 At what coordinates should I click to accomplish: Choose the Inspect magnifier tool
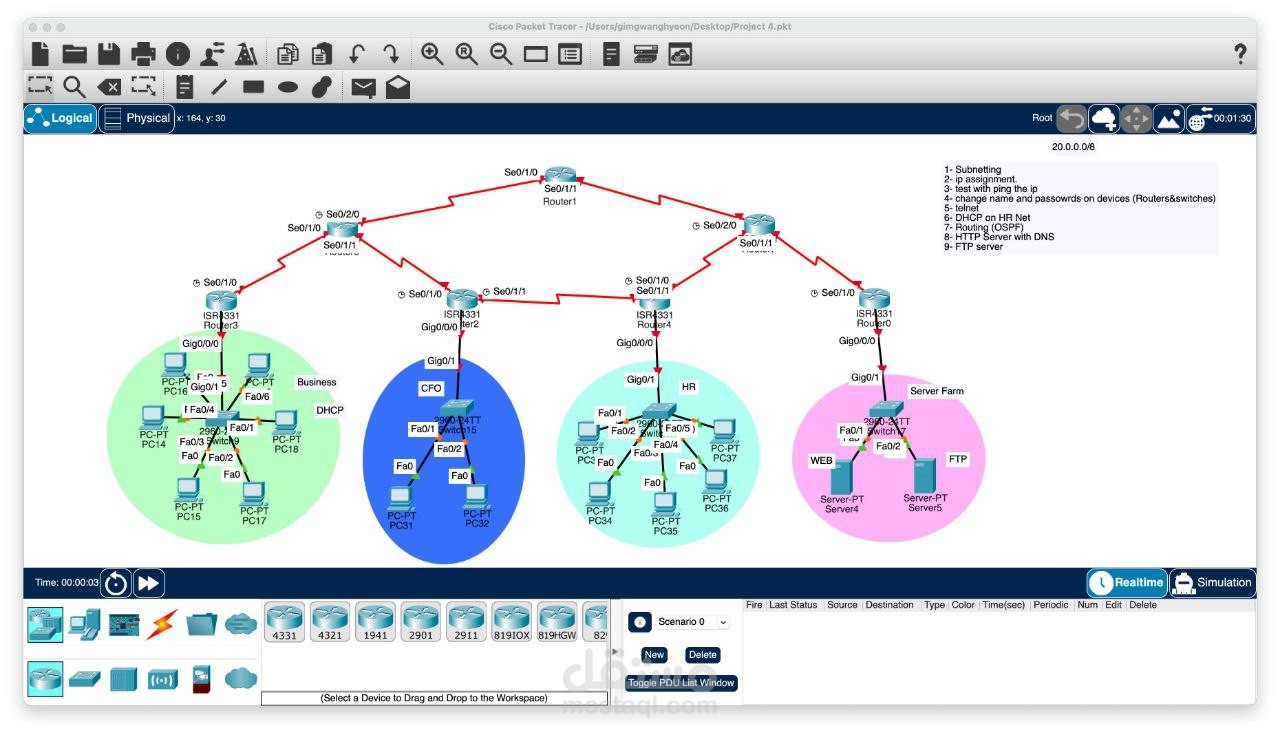tap(75, 87)
